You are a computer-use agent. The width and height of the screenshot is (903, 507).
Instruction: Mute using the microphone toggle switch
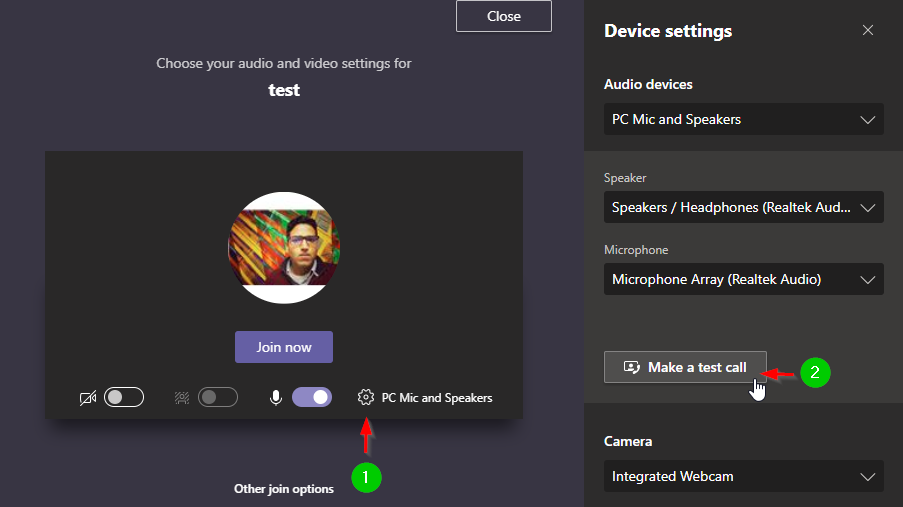point(311,398)
